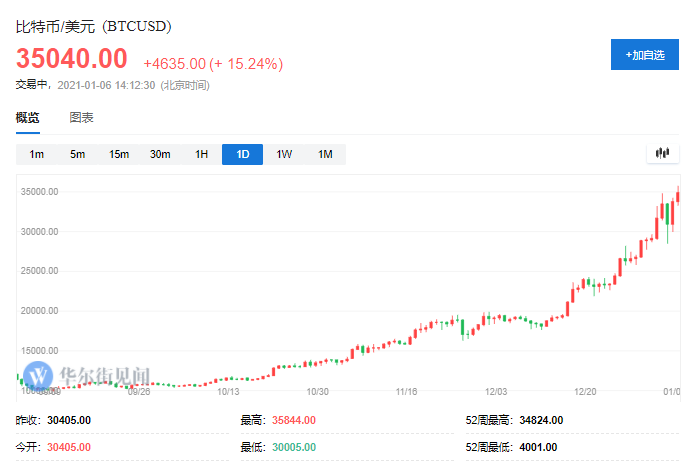Click the 15000.00 y-axis label

click(x=39, y=351)
